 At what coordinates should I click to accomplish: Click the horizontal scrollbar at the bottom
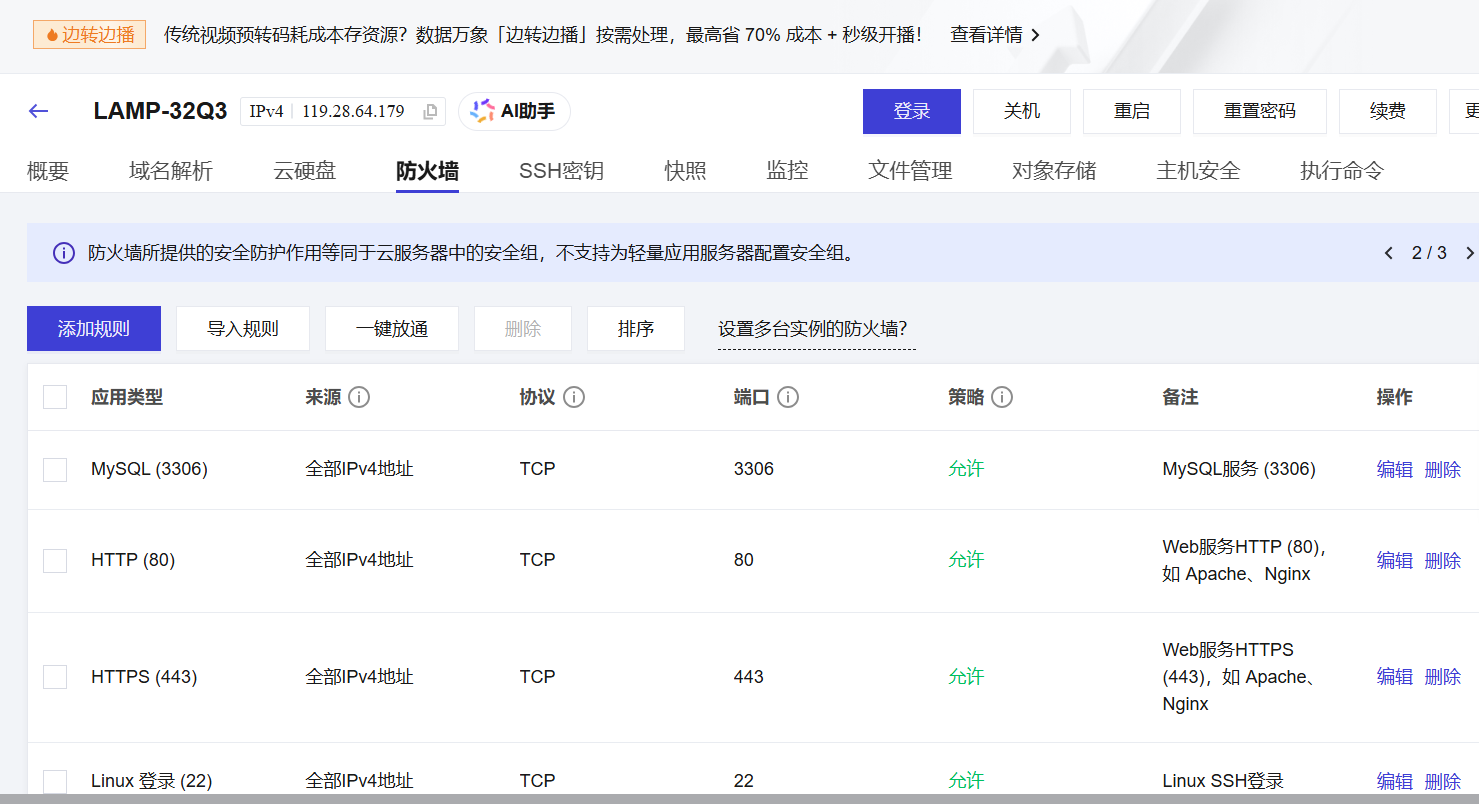(740, 800)
